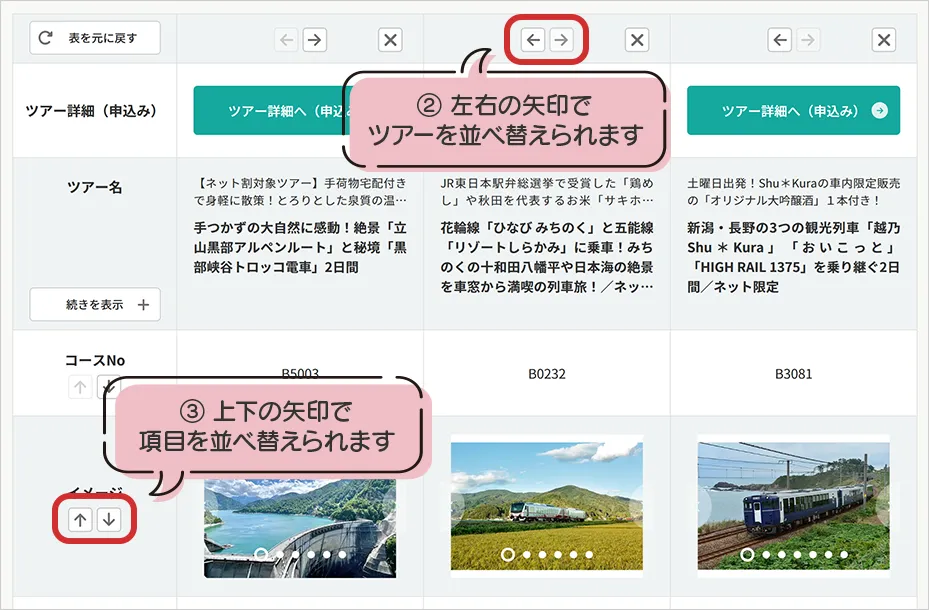Move tour B5003 right using its right arrow
929x610 pixels.
point(315,40)
